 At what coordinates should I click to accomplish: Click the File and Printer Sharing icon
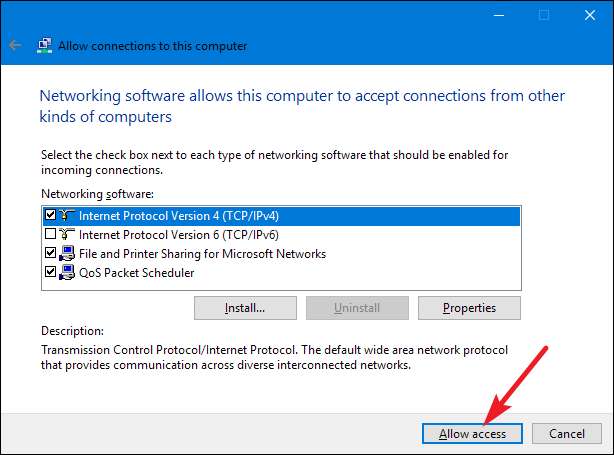click(x=67, y=253)
